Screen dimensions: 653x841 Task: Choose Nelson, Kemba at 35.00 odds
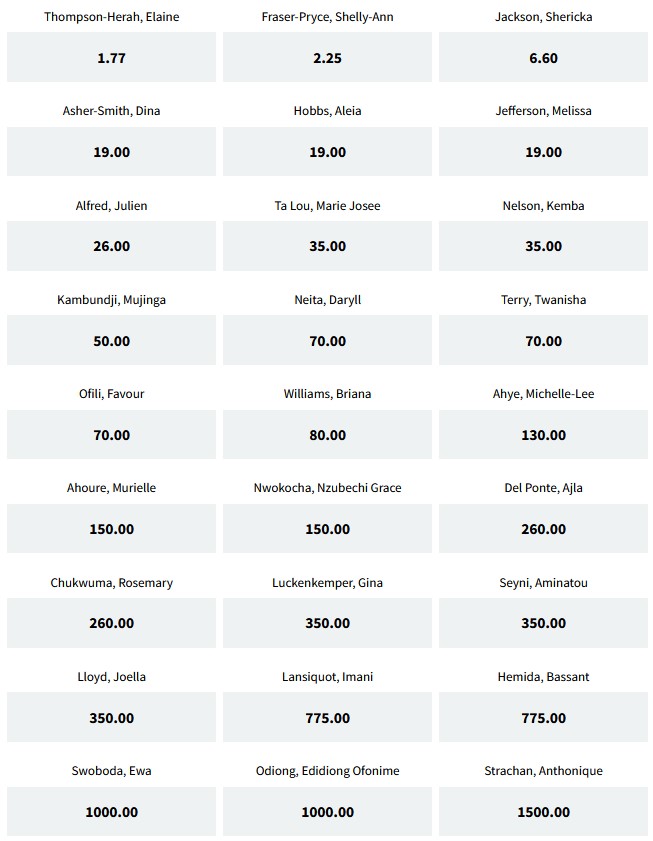coord(543,246)
